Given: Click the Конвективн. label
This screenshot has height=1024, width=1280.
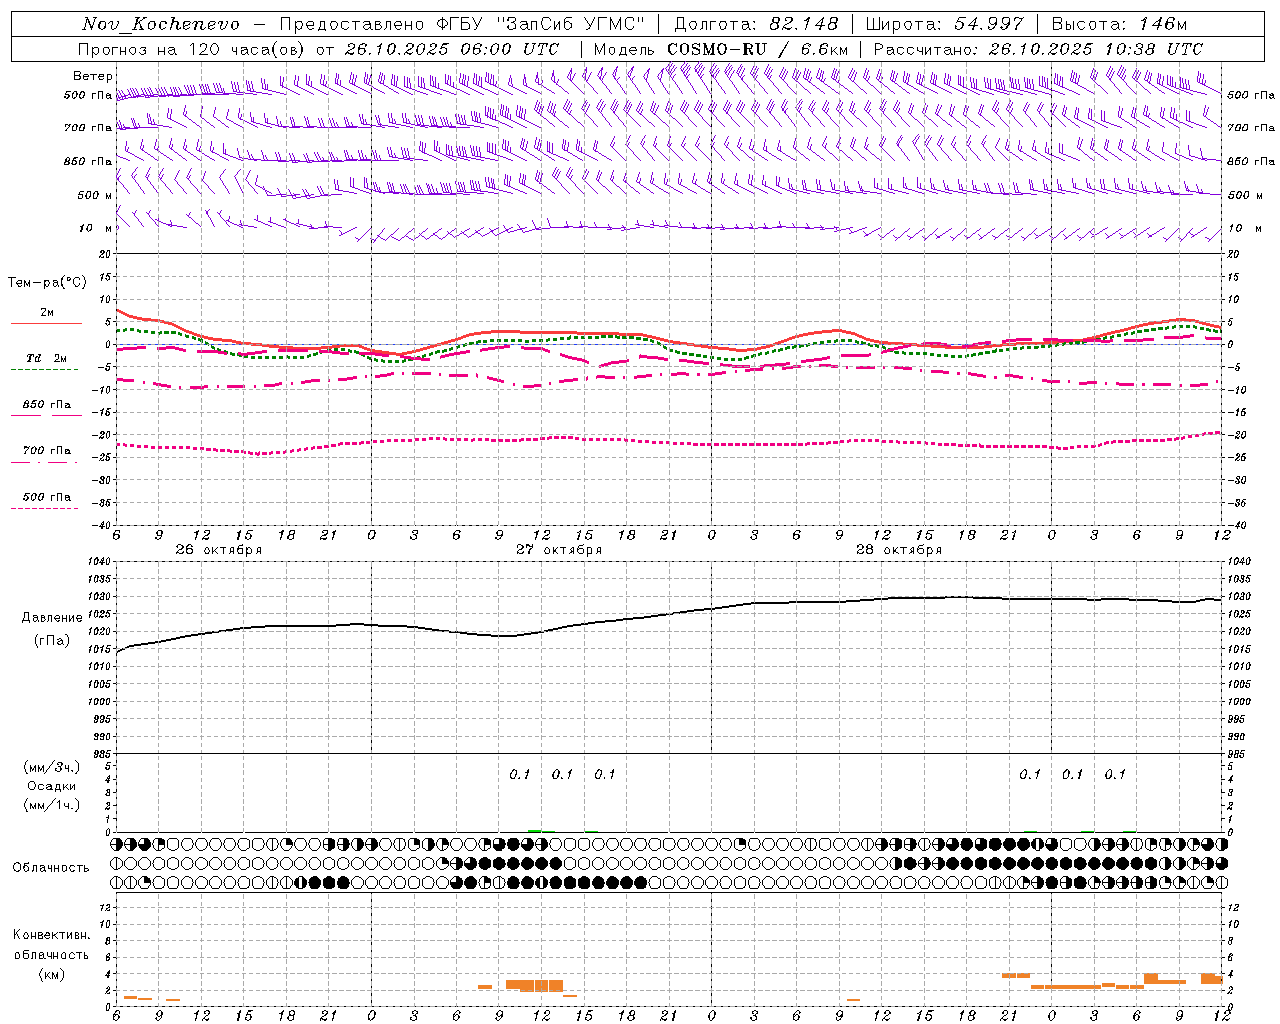Looking at the screenshot, I should (x=51, y=935).
